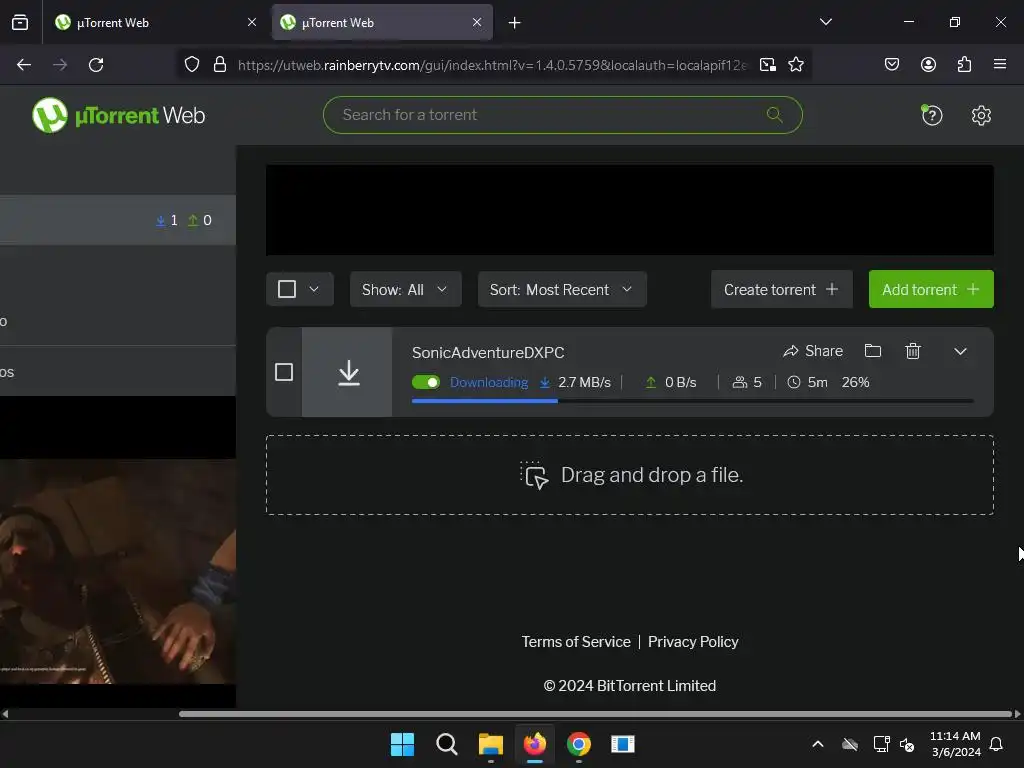
Task: Click the Create torrent button
Action: (x=781, y=289)
